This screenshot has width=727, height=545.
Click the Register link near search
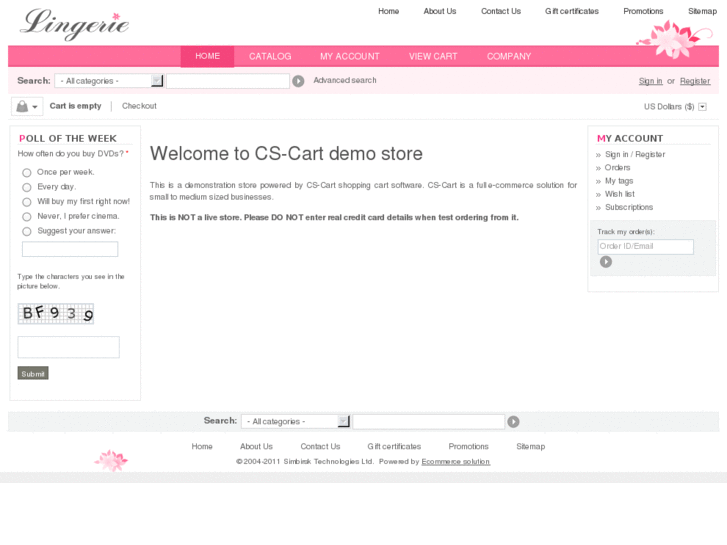tap(695, 81)
